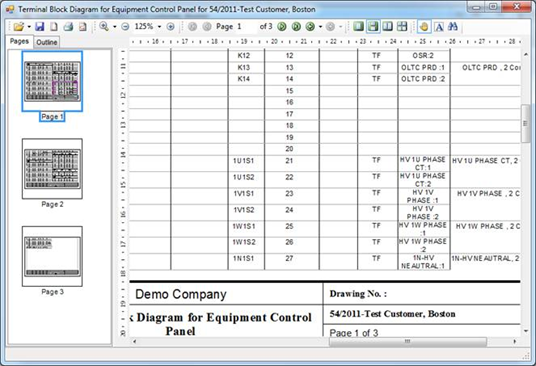536x366 pixels.
Task: Switch to the Outline tab
Action: (x=46, y=42)
